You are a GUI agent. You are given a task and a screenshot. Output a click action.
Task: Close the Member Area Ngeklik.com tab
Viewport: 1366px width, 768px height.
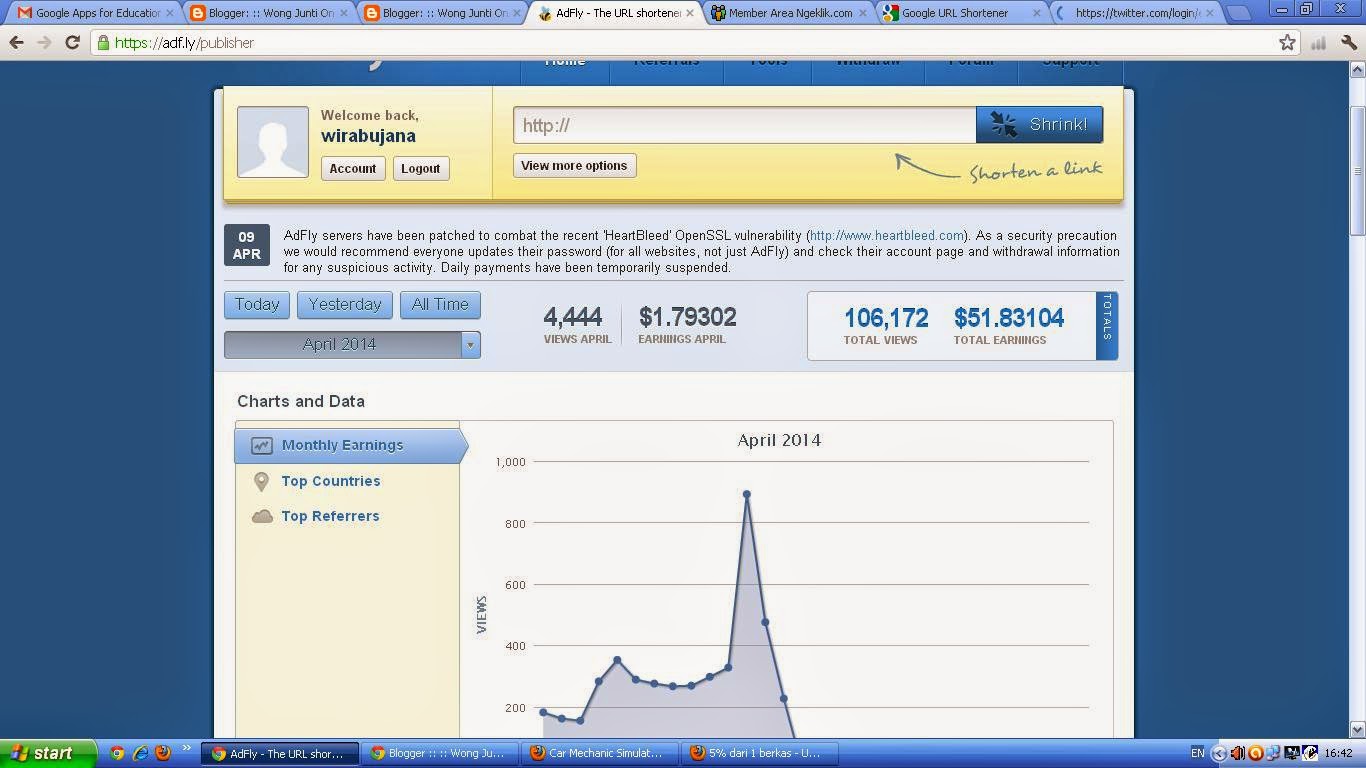[x=863, y=13]
